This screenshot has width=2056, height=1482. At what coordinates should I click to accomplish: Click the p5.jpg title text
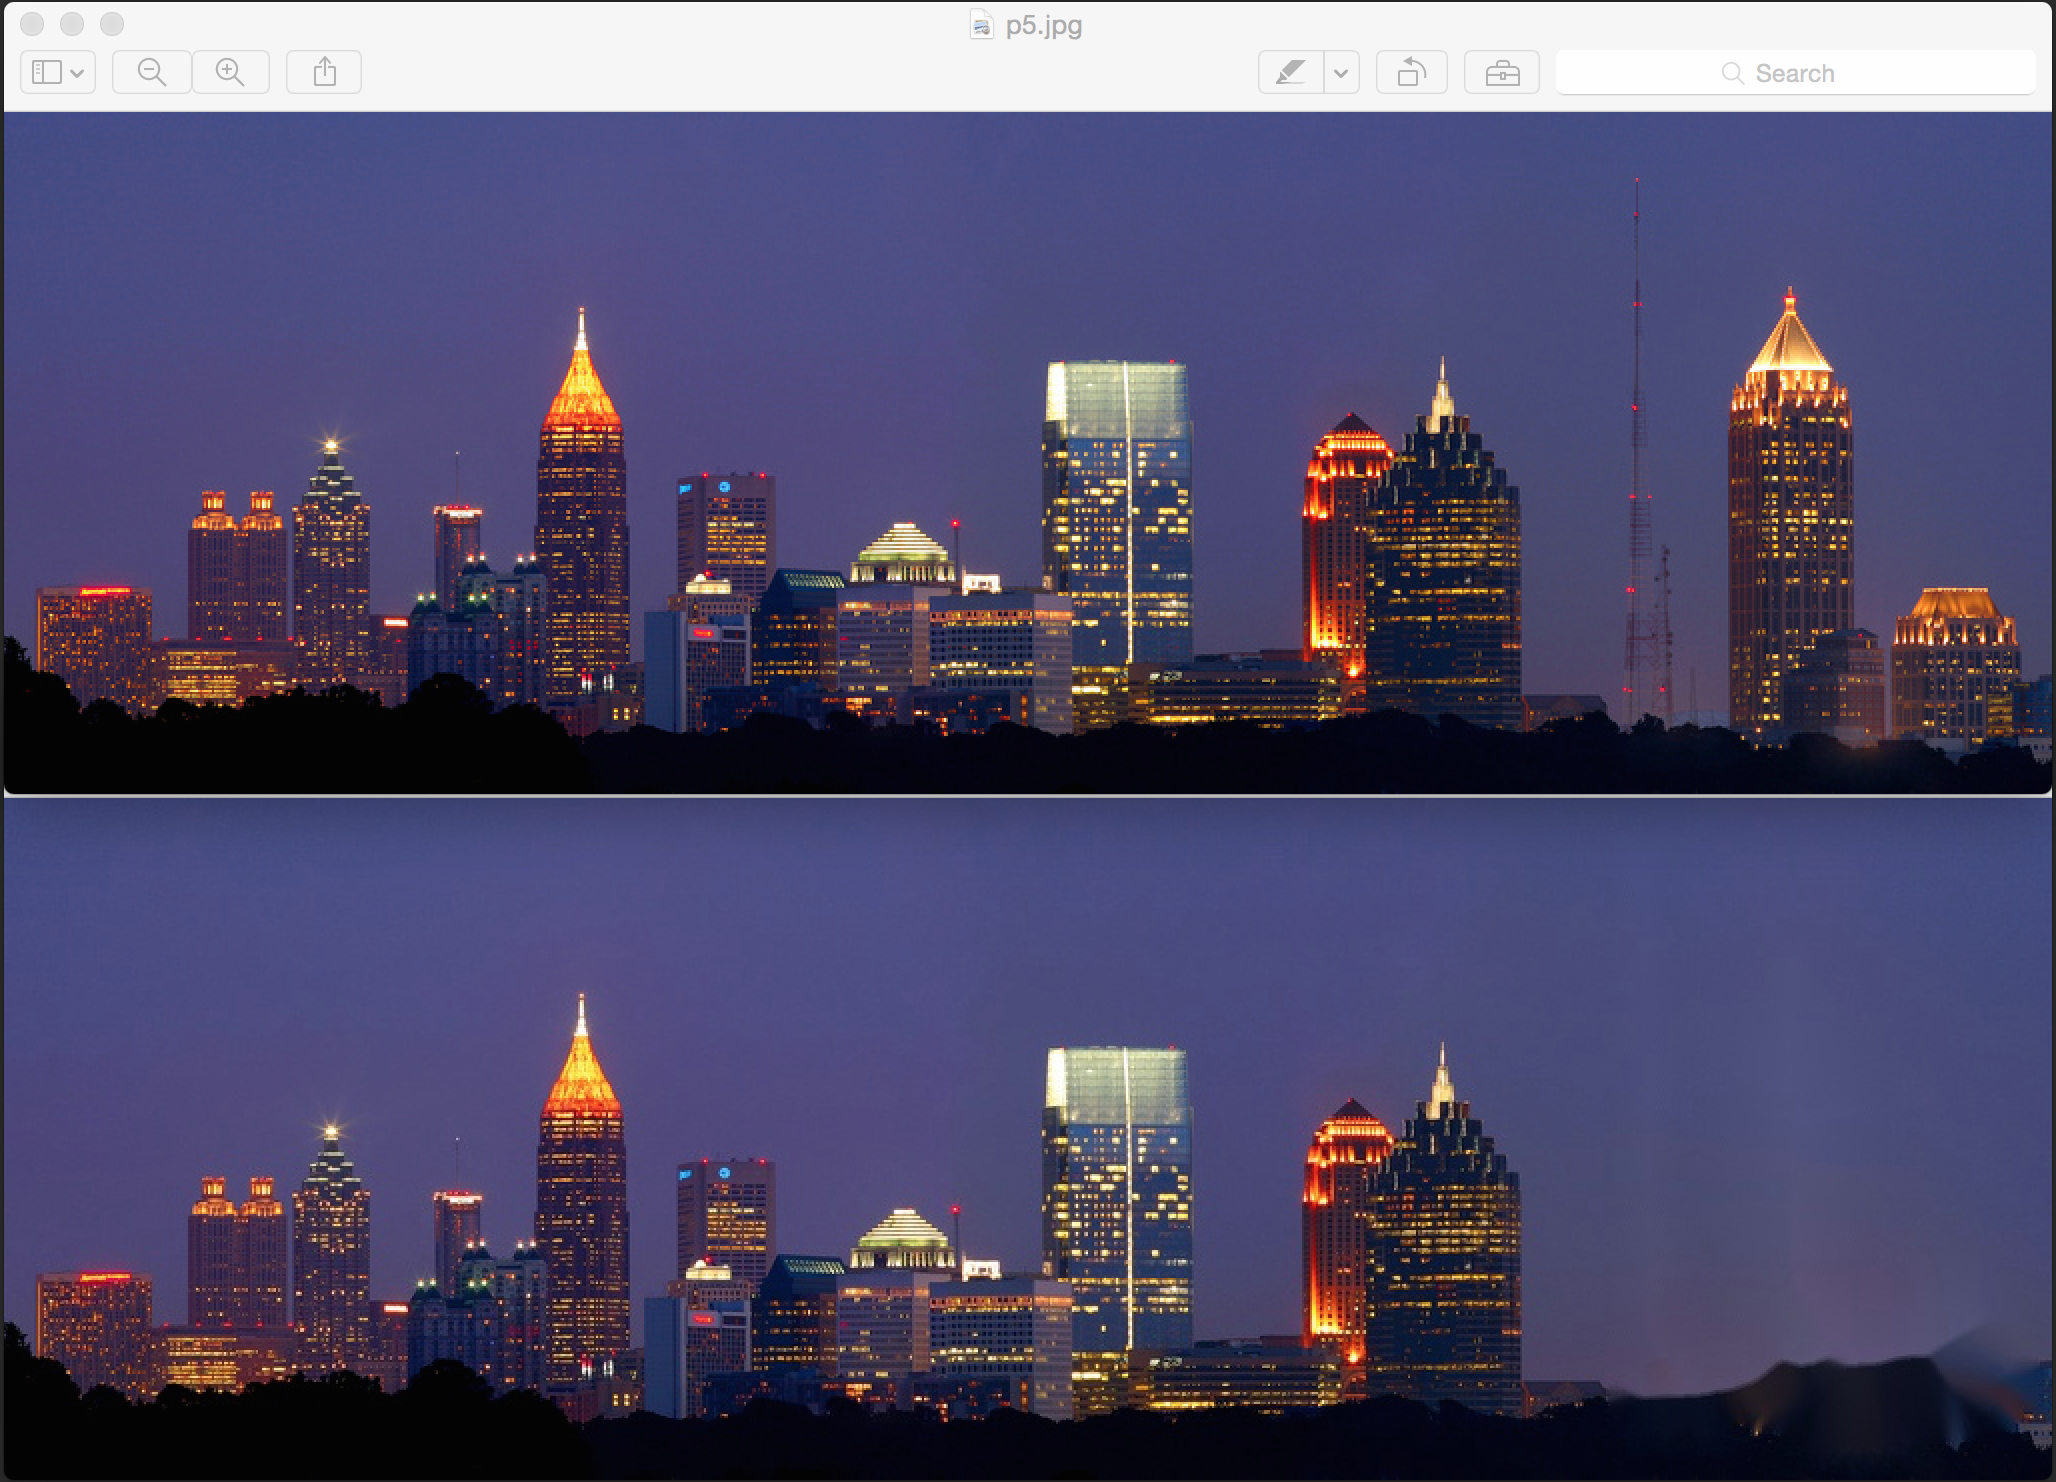pyautogui.click(x=1044, y=24)
